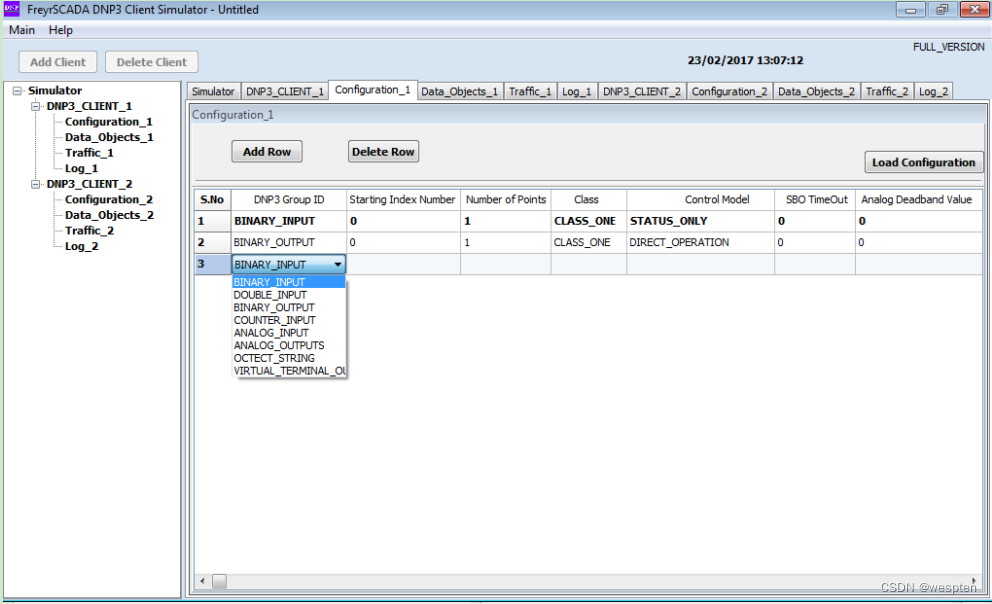Choose ANALOG_OUTPUTS from the dropdown list

(x=288, y=345)
